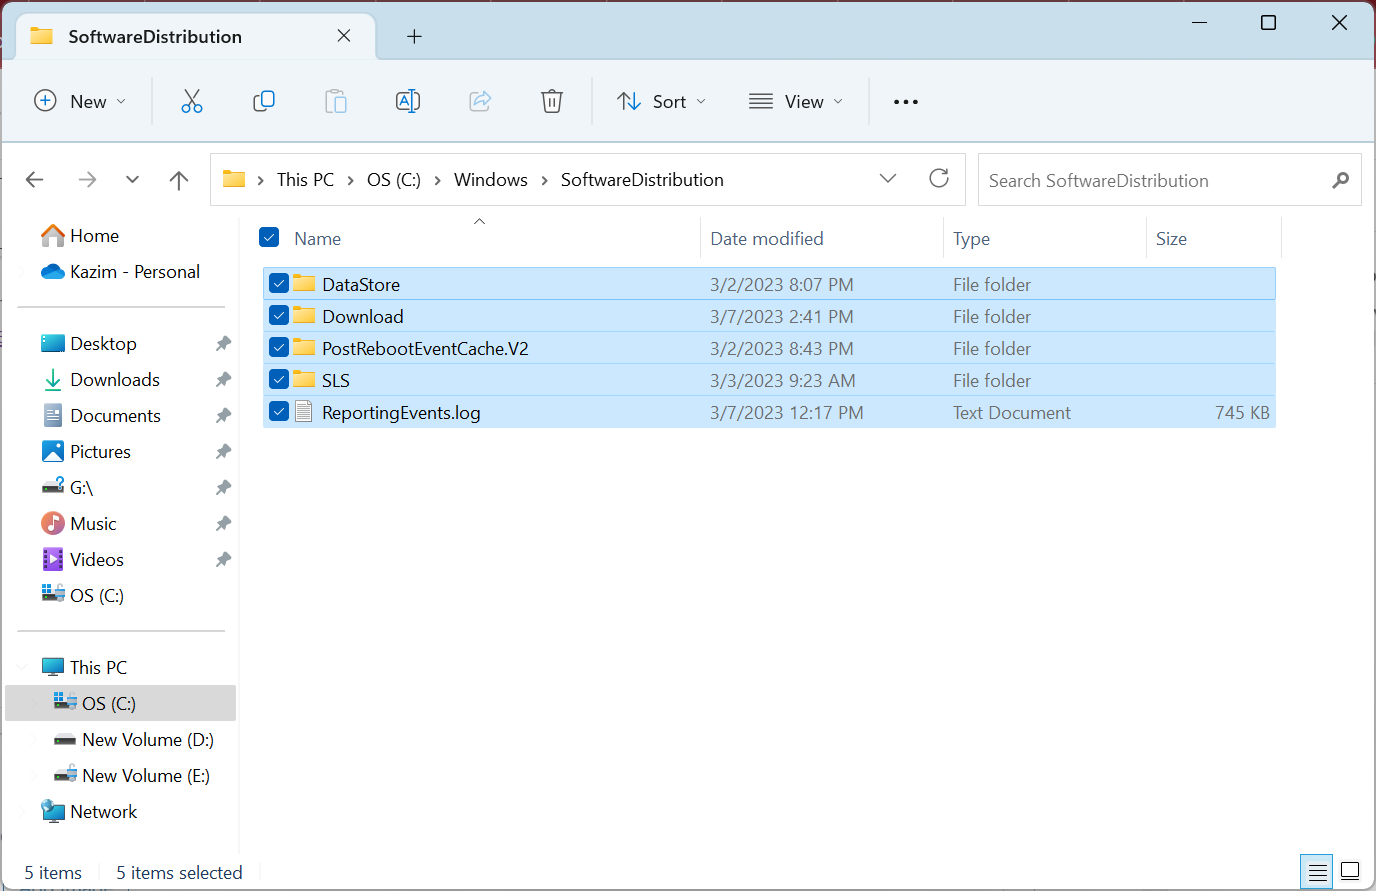
Task: Open G:\ drive in quick access
Action: click(x=68, y=488)
